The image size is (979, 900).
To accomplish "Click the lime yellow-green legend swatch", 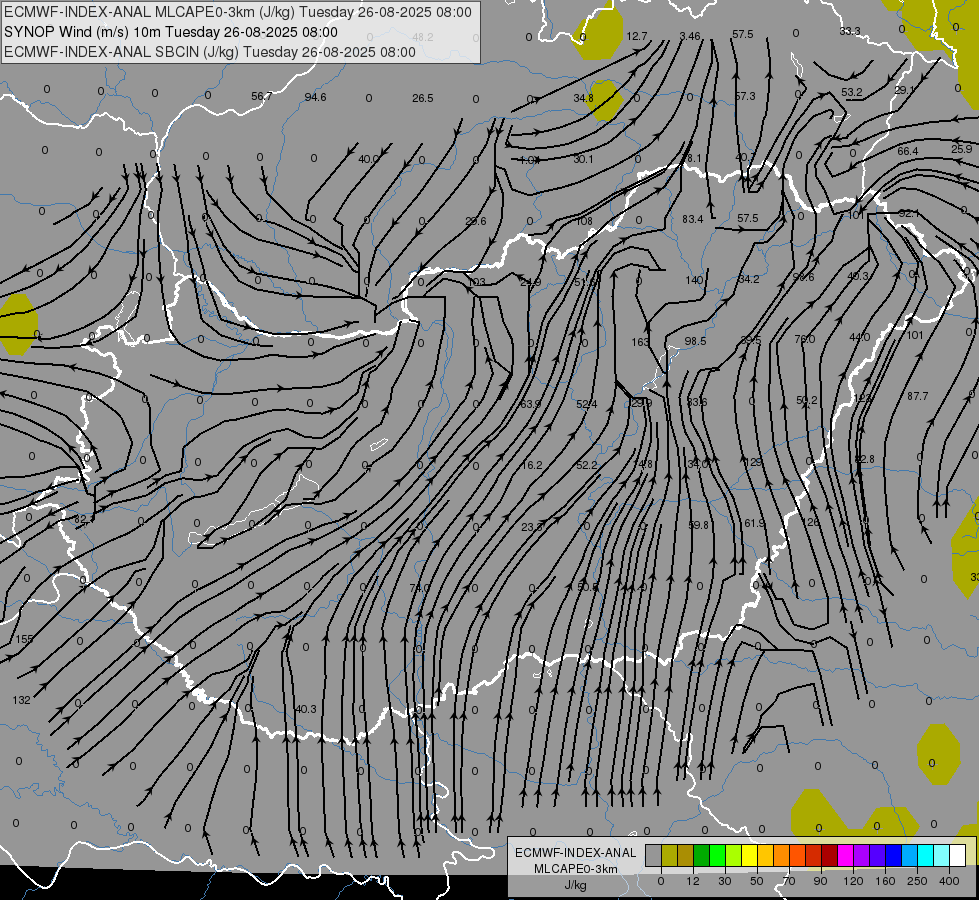I will point(734,855).
